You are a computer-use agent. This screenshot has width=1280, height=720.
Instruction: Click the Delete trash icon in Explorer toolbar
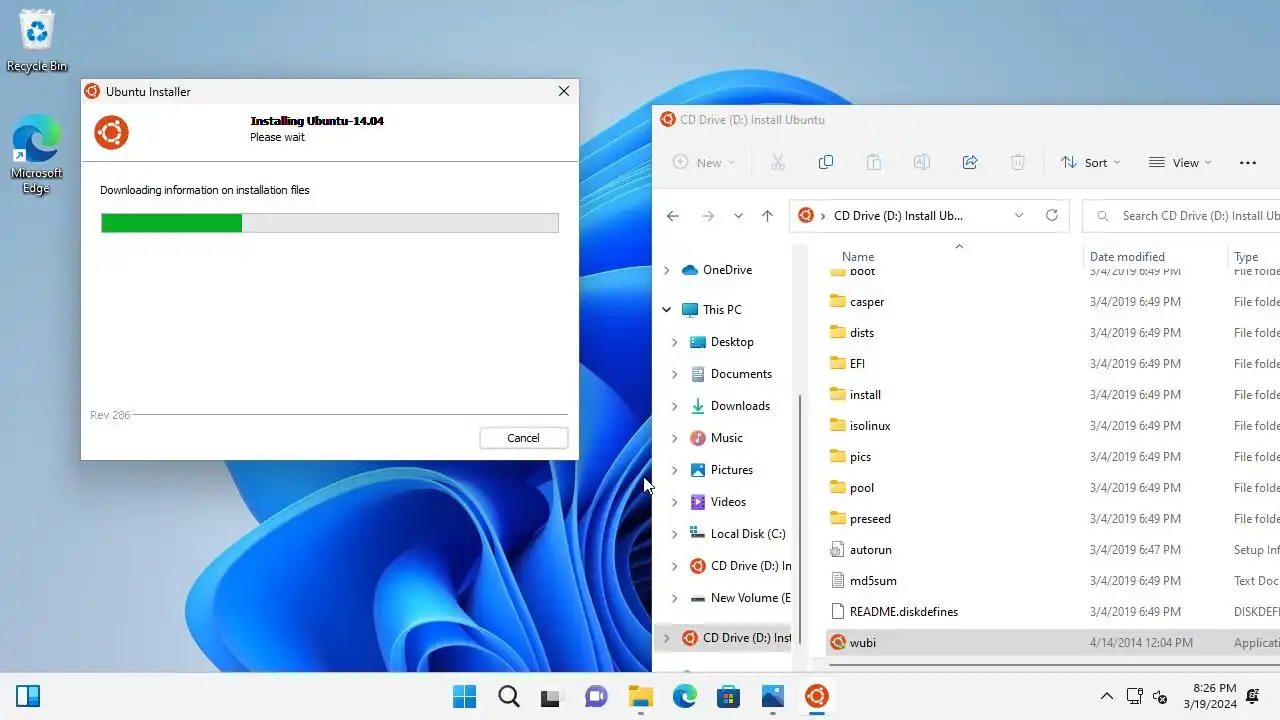click(x=1017, y=162)
